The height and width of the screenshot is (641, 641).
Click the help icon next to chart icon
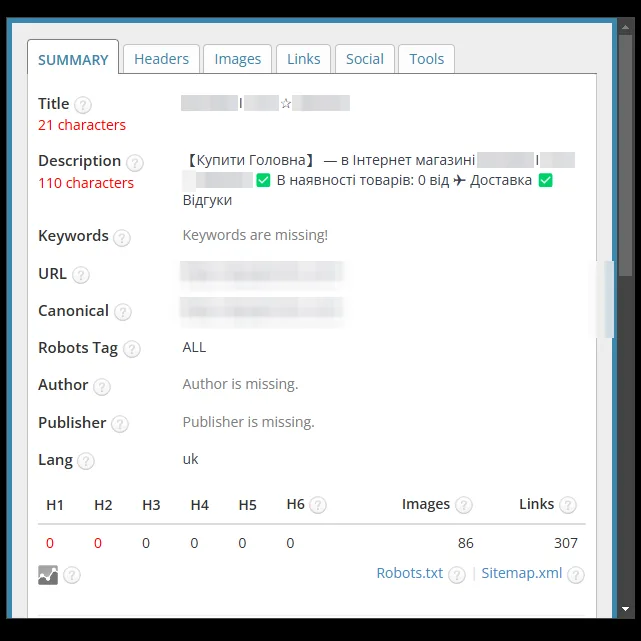point(72,575)
